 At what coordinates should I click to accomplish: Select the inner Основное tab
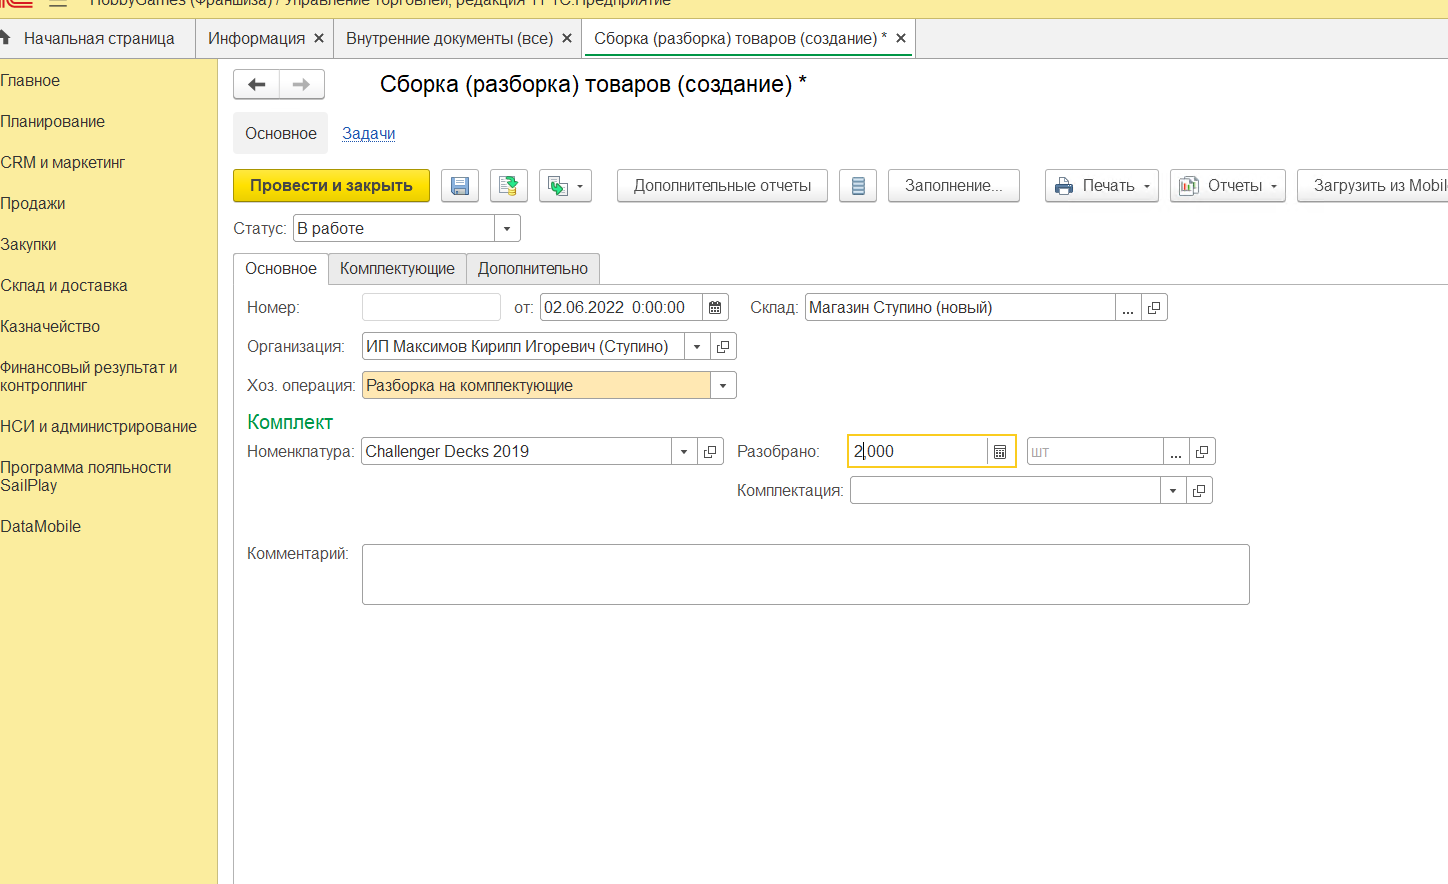281,269
